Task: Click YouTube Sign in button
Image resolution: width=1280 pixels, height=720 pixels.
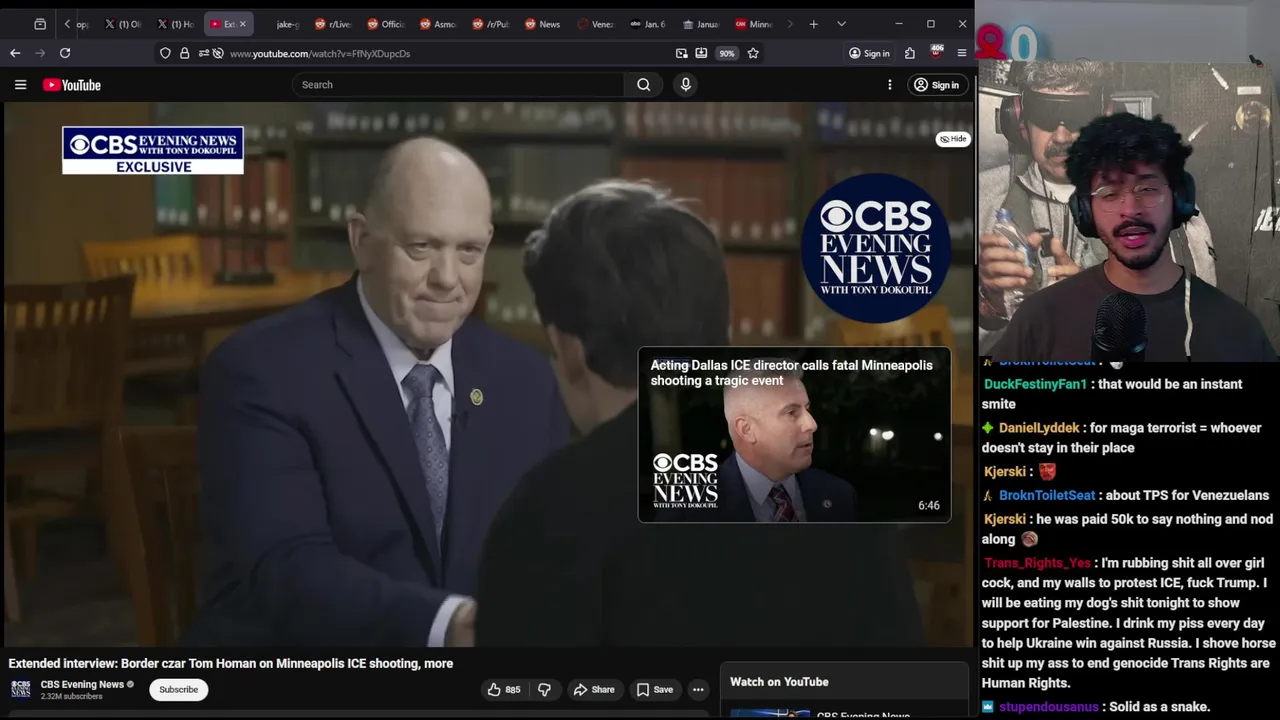Action: [936, 85]
